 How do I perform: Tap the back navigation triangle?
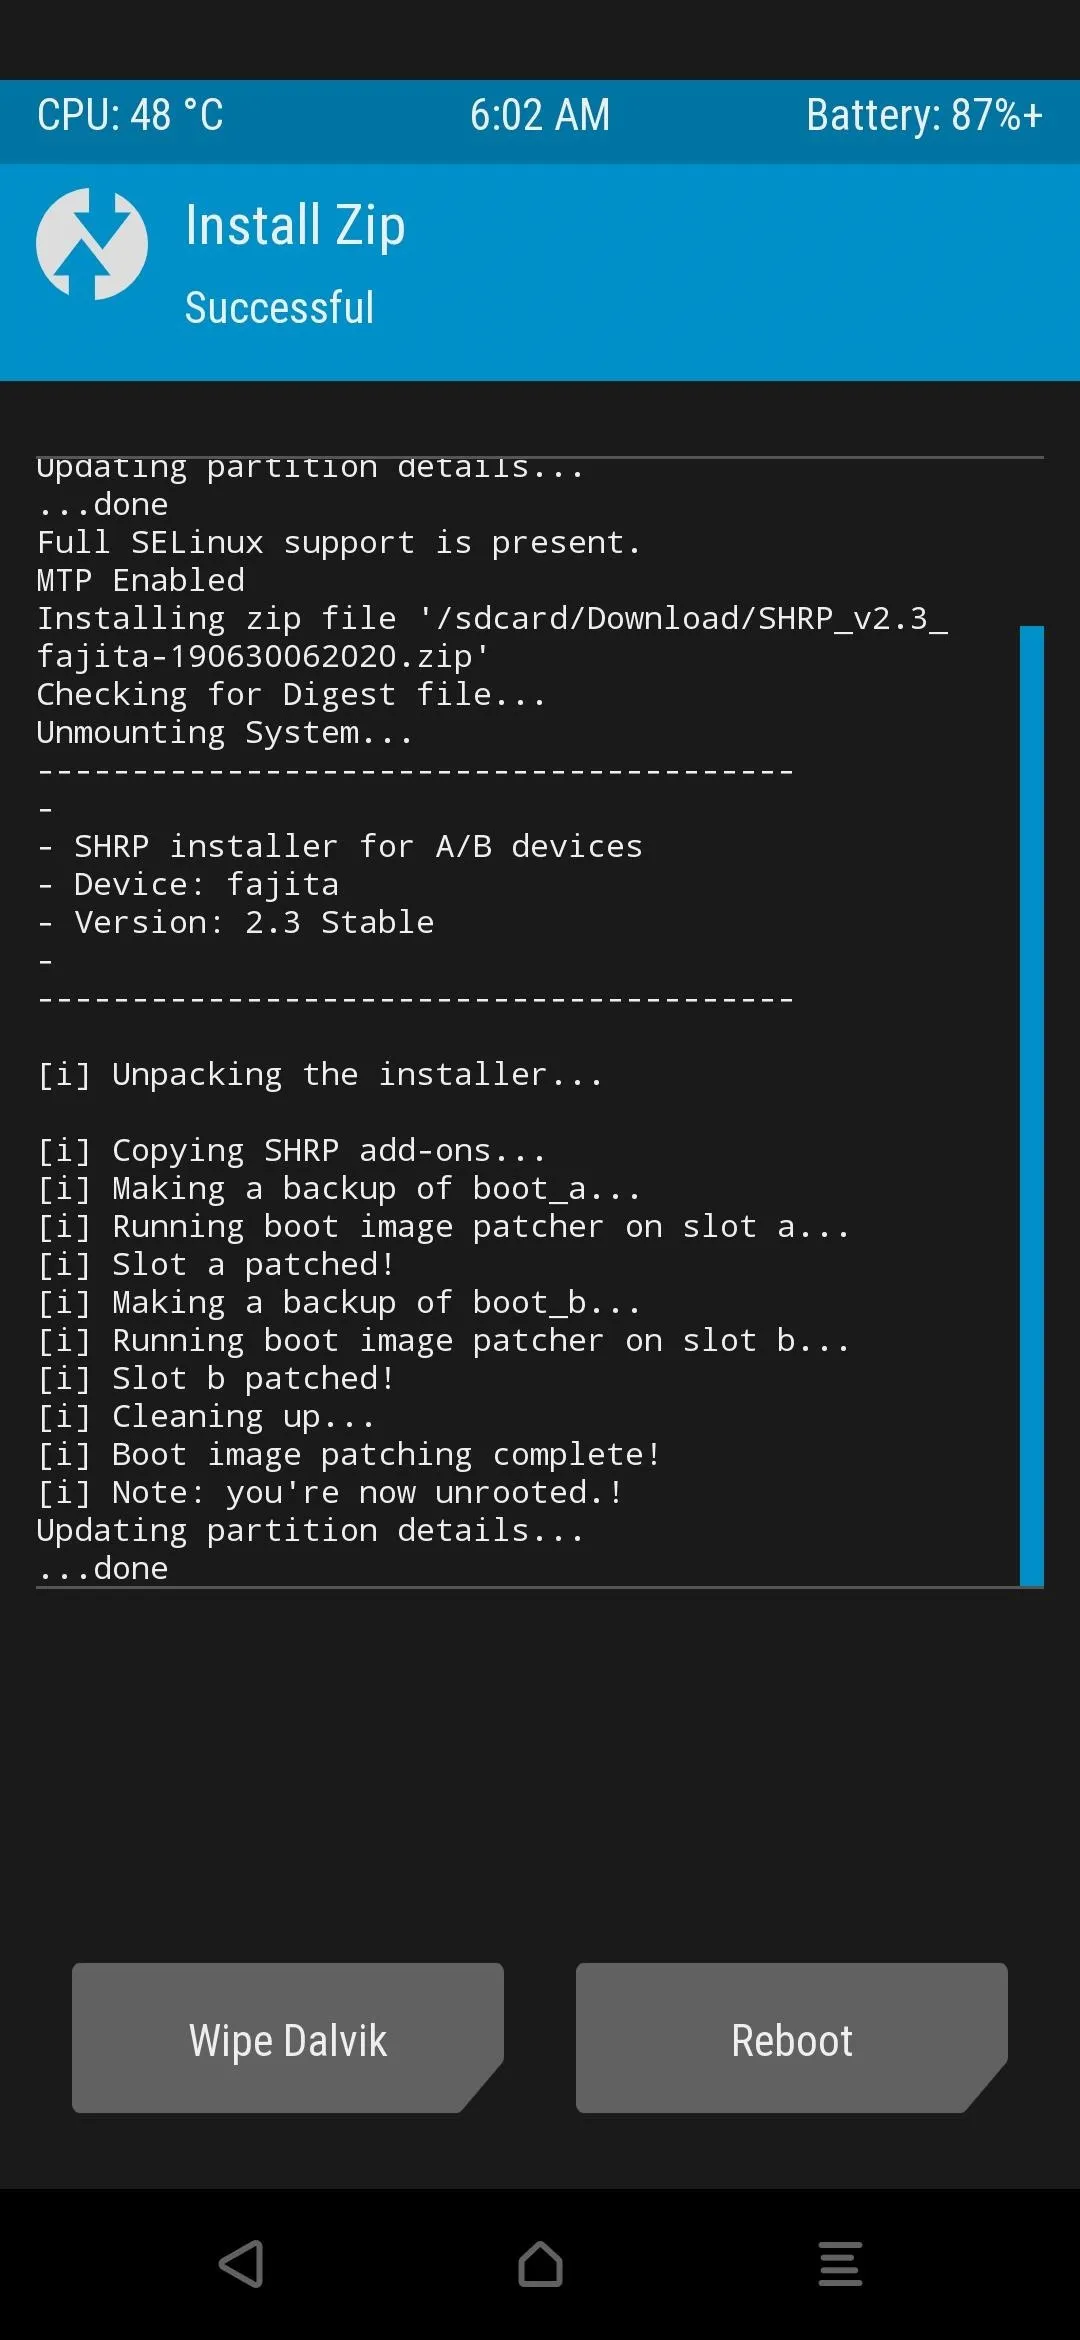coord(241,2263)
